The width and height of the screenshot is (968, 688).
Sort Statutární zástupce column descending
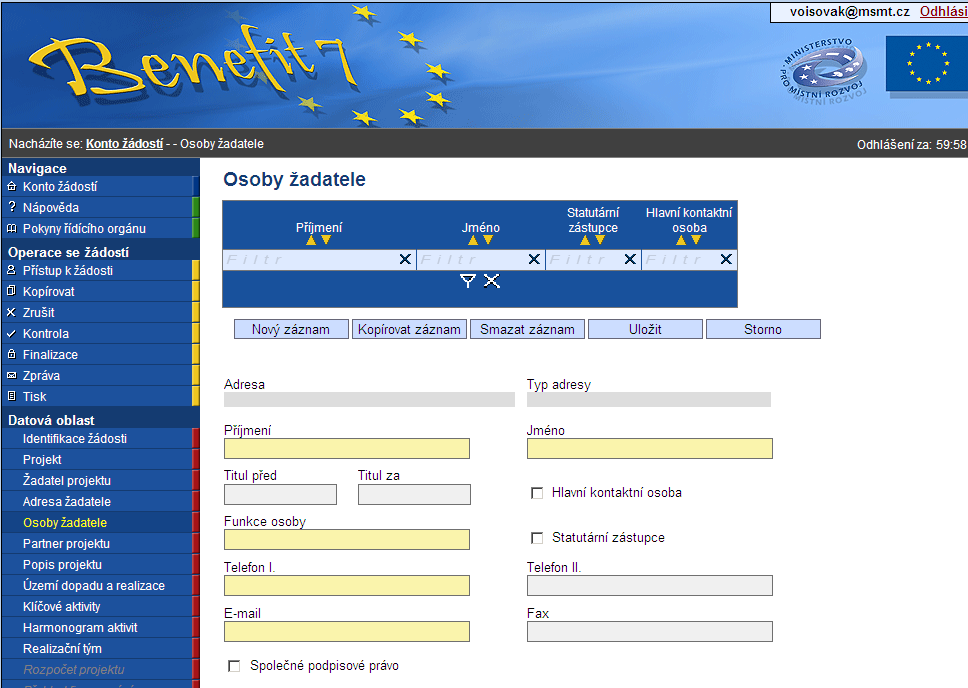point(600,240)
